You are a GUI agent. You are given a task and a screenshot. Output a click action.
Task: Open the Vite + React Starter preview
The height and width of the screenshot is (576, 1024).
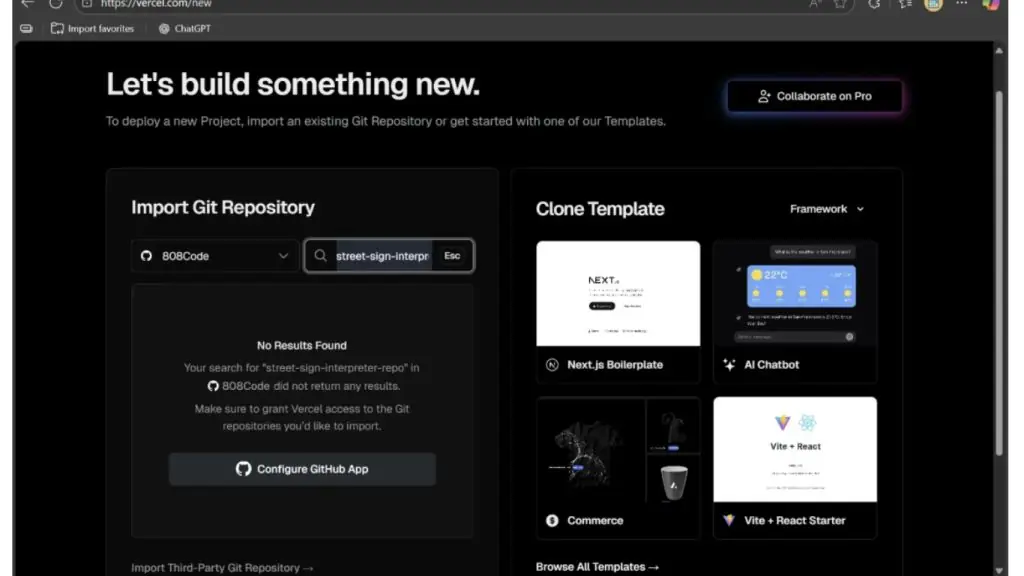click(x=795, y=450)
